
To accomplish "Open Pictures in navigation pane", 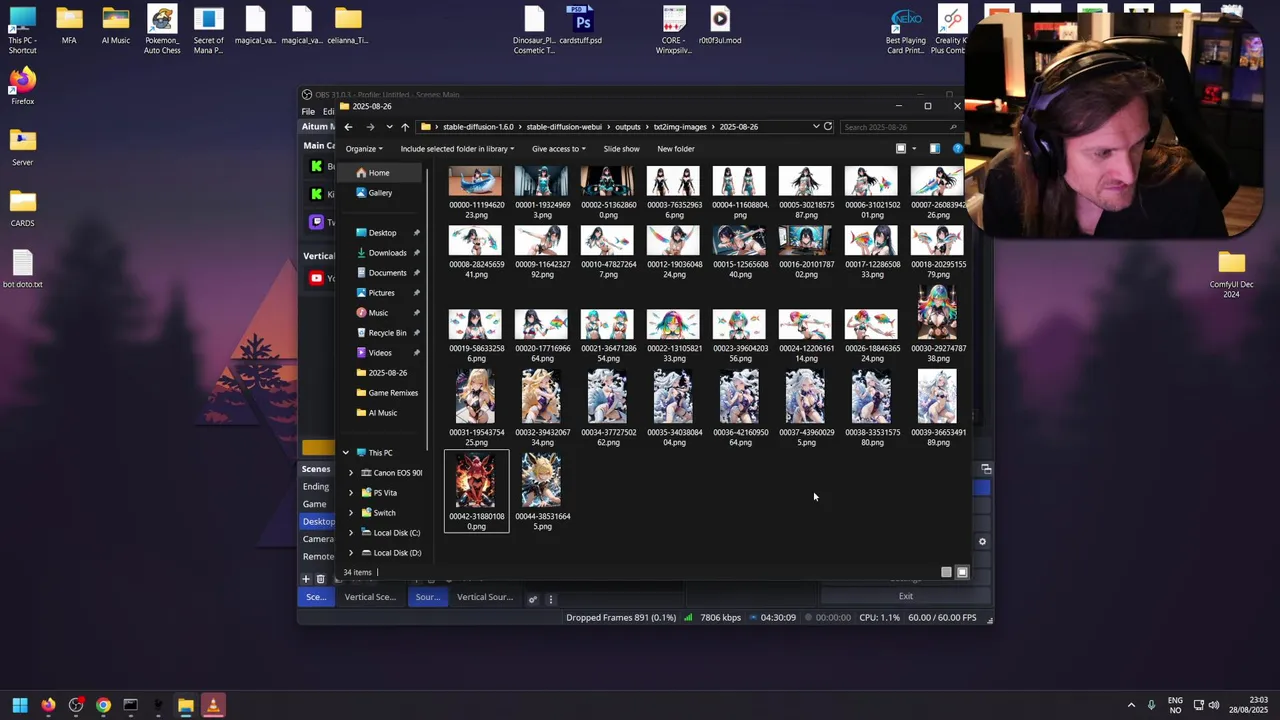I will tap(381, 293).
